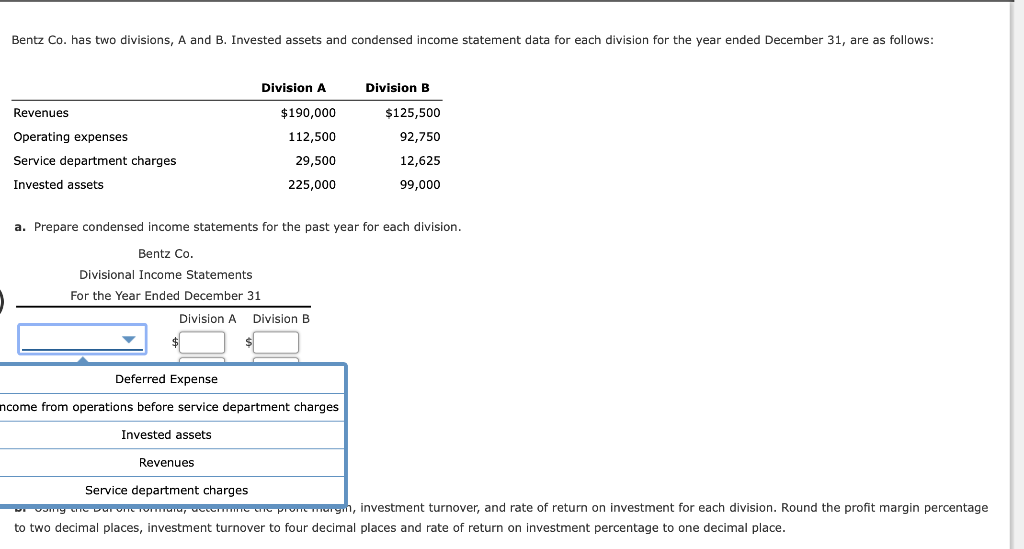Click Division A income statement column header

click(x=208, y=319)
